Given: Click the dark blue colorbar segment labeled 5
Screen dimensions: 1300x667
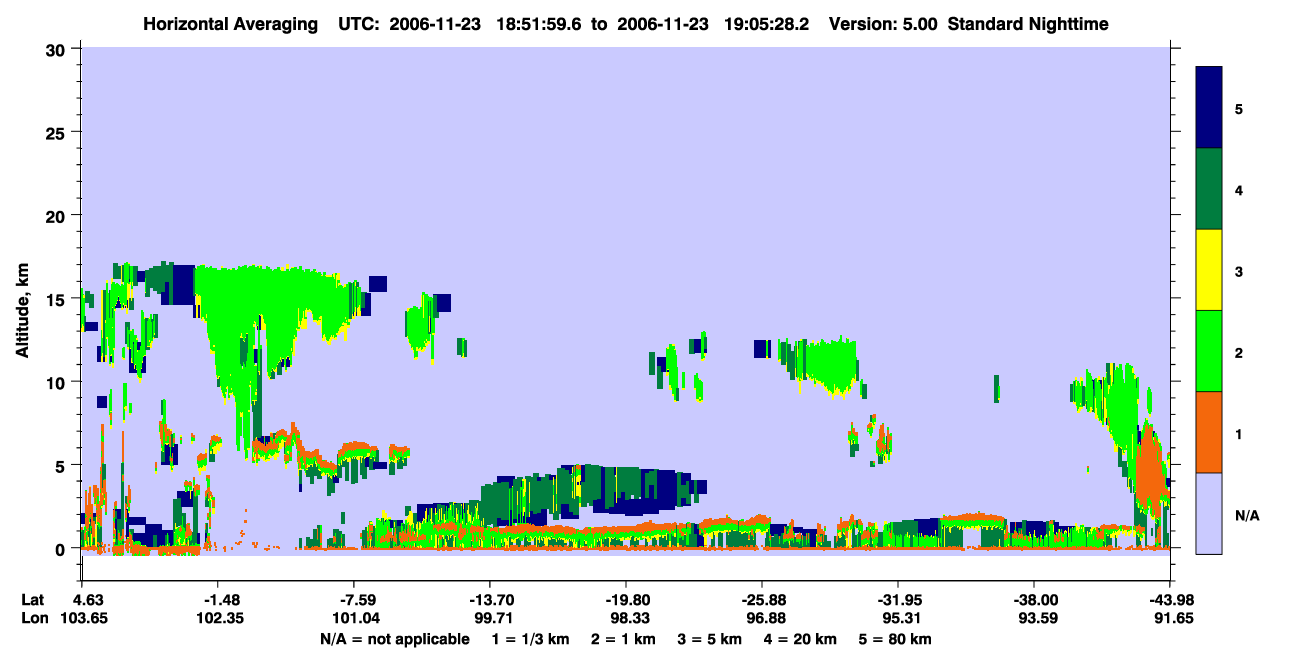Looking at the screenshot, I should pos(1209,107).
